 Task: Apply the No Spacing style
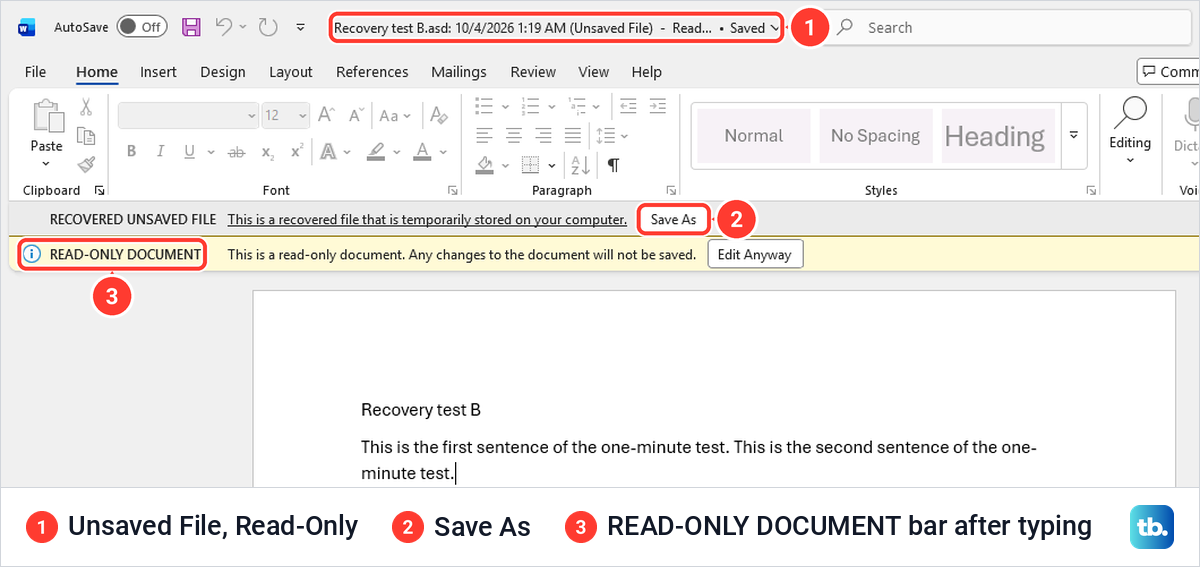(x=875, y=136)
